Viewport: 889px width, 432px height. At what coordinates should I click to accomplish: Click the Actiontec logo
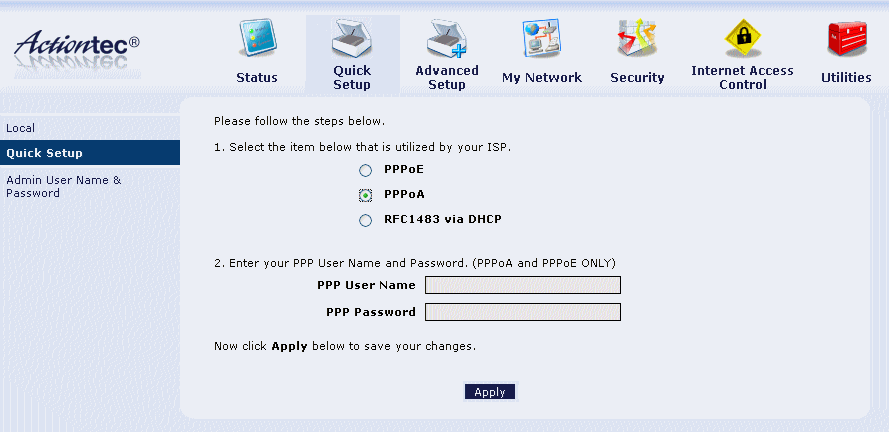(x=77, y=52)
